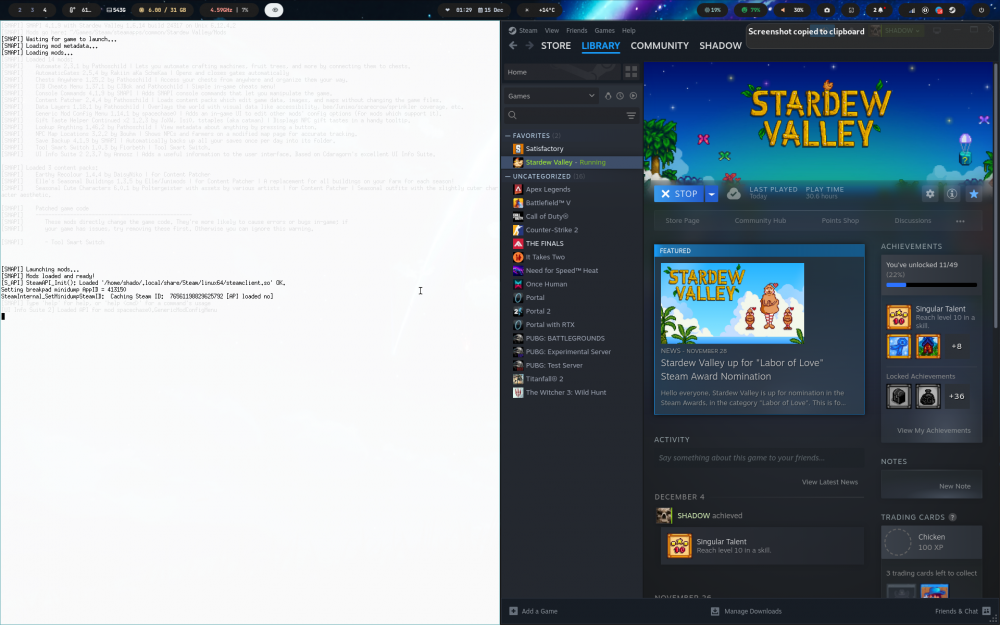Viewport: 1000px width, 625px height.
Task: Switch to the STORE tab
Action: click(556, 46)
